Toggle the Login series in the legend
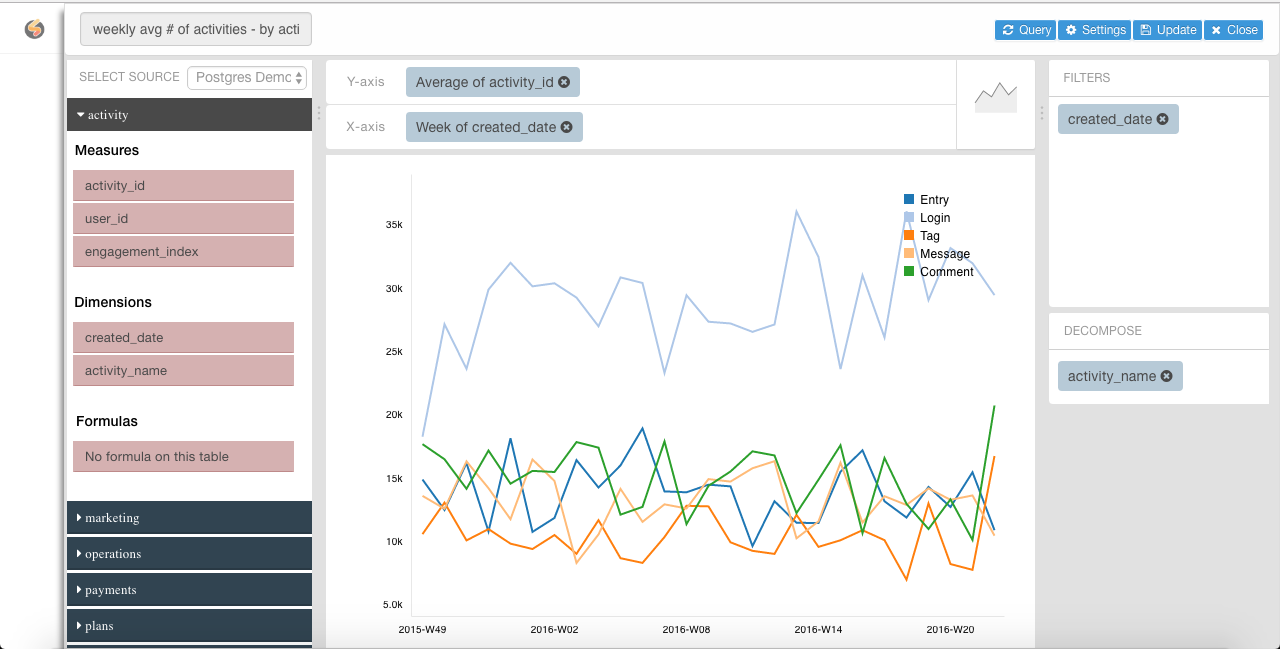 point(934,217)
